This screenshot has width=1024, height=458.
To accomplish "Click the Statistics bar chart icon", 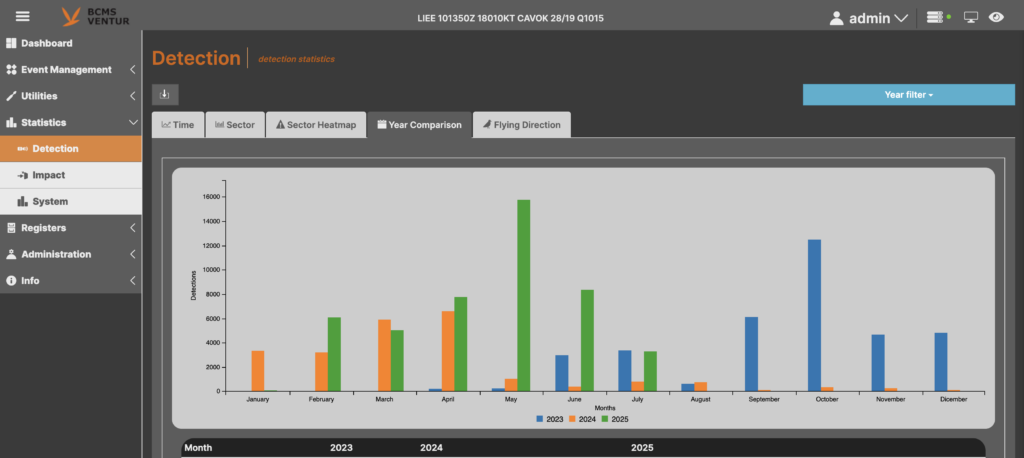I will point(10,122).
